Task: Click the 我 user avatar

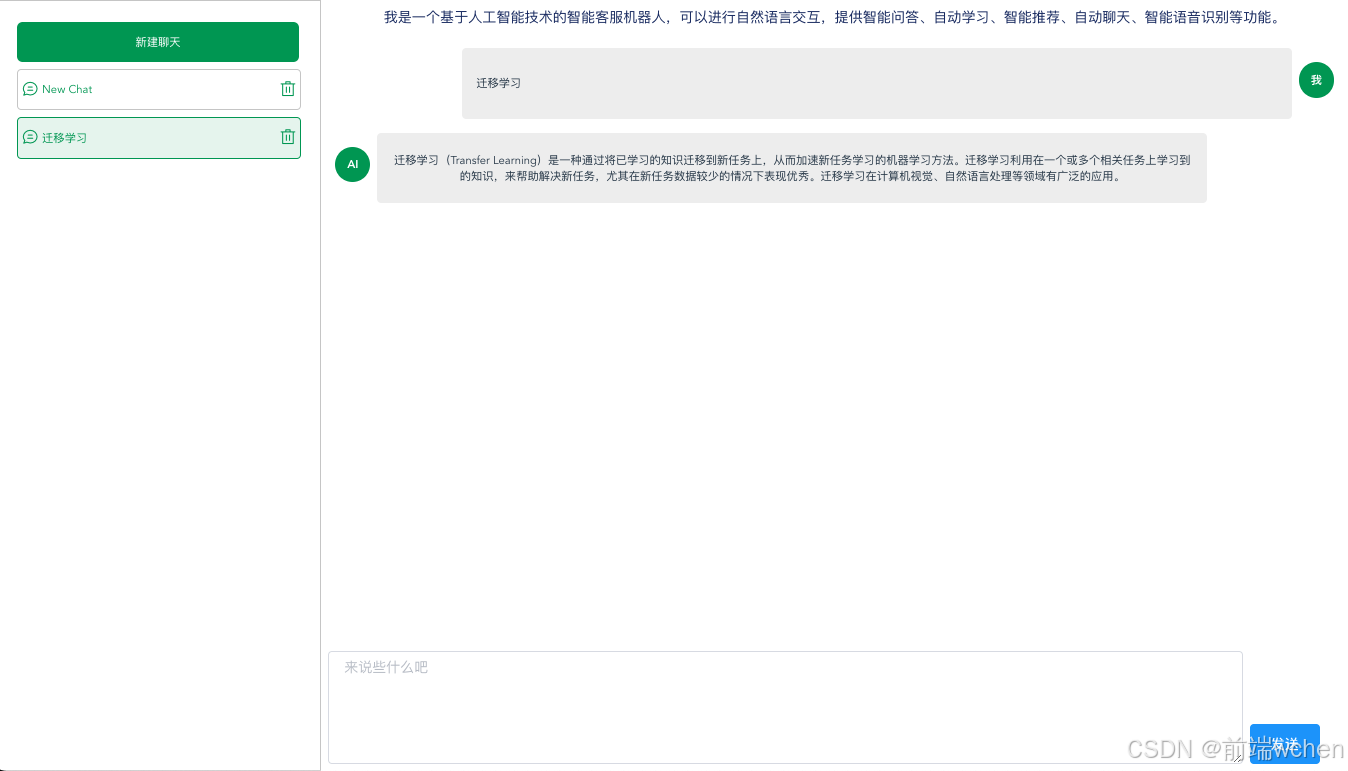Action: pyautogui.click(x=1316, y=80)
